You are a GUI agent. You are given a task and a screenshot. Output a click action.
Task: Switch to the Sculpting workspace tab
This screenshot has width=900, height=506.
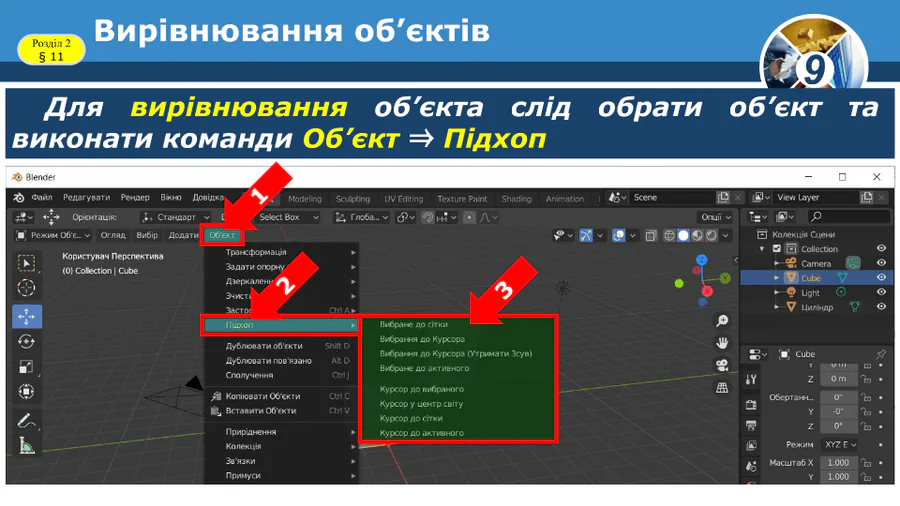pos(352,199)
